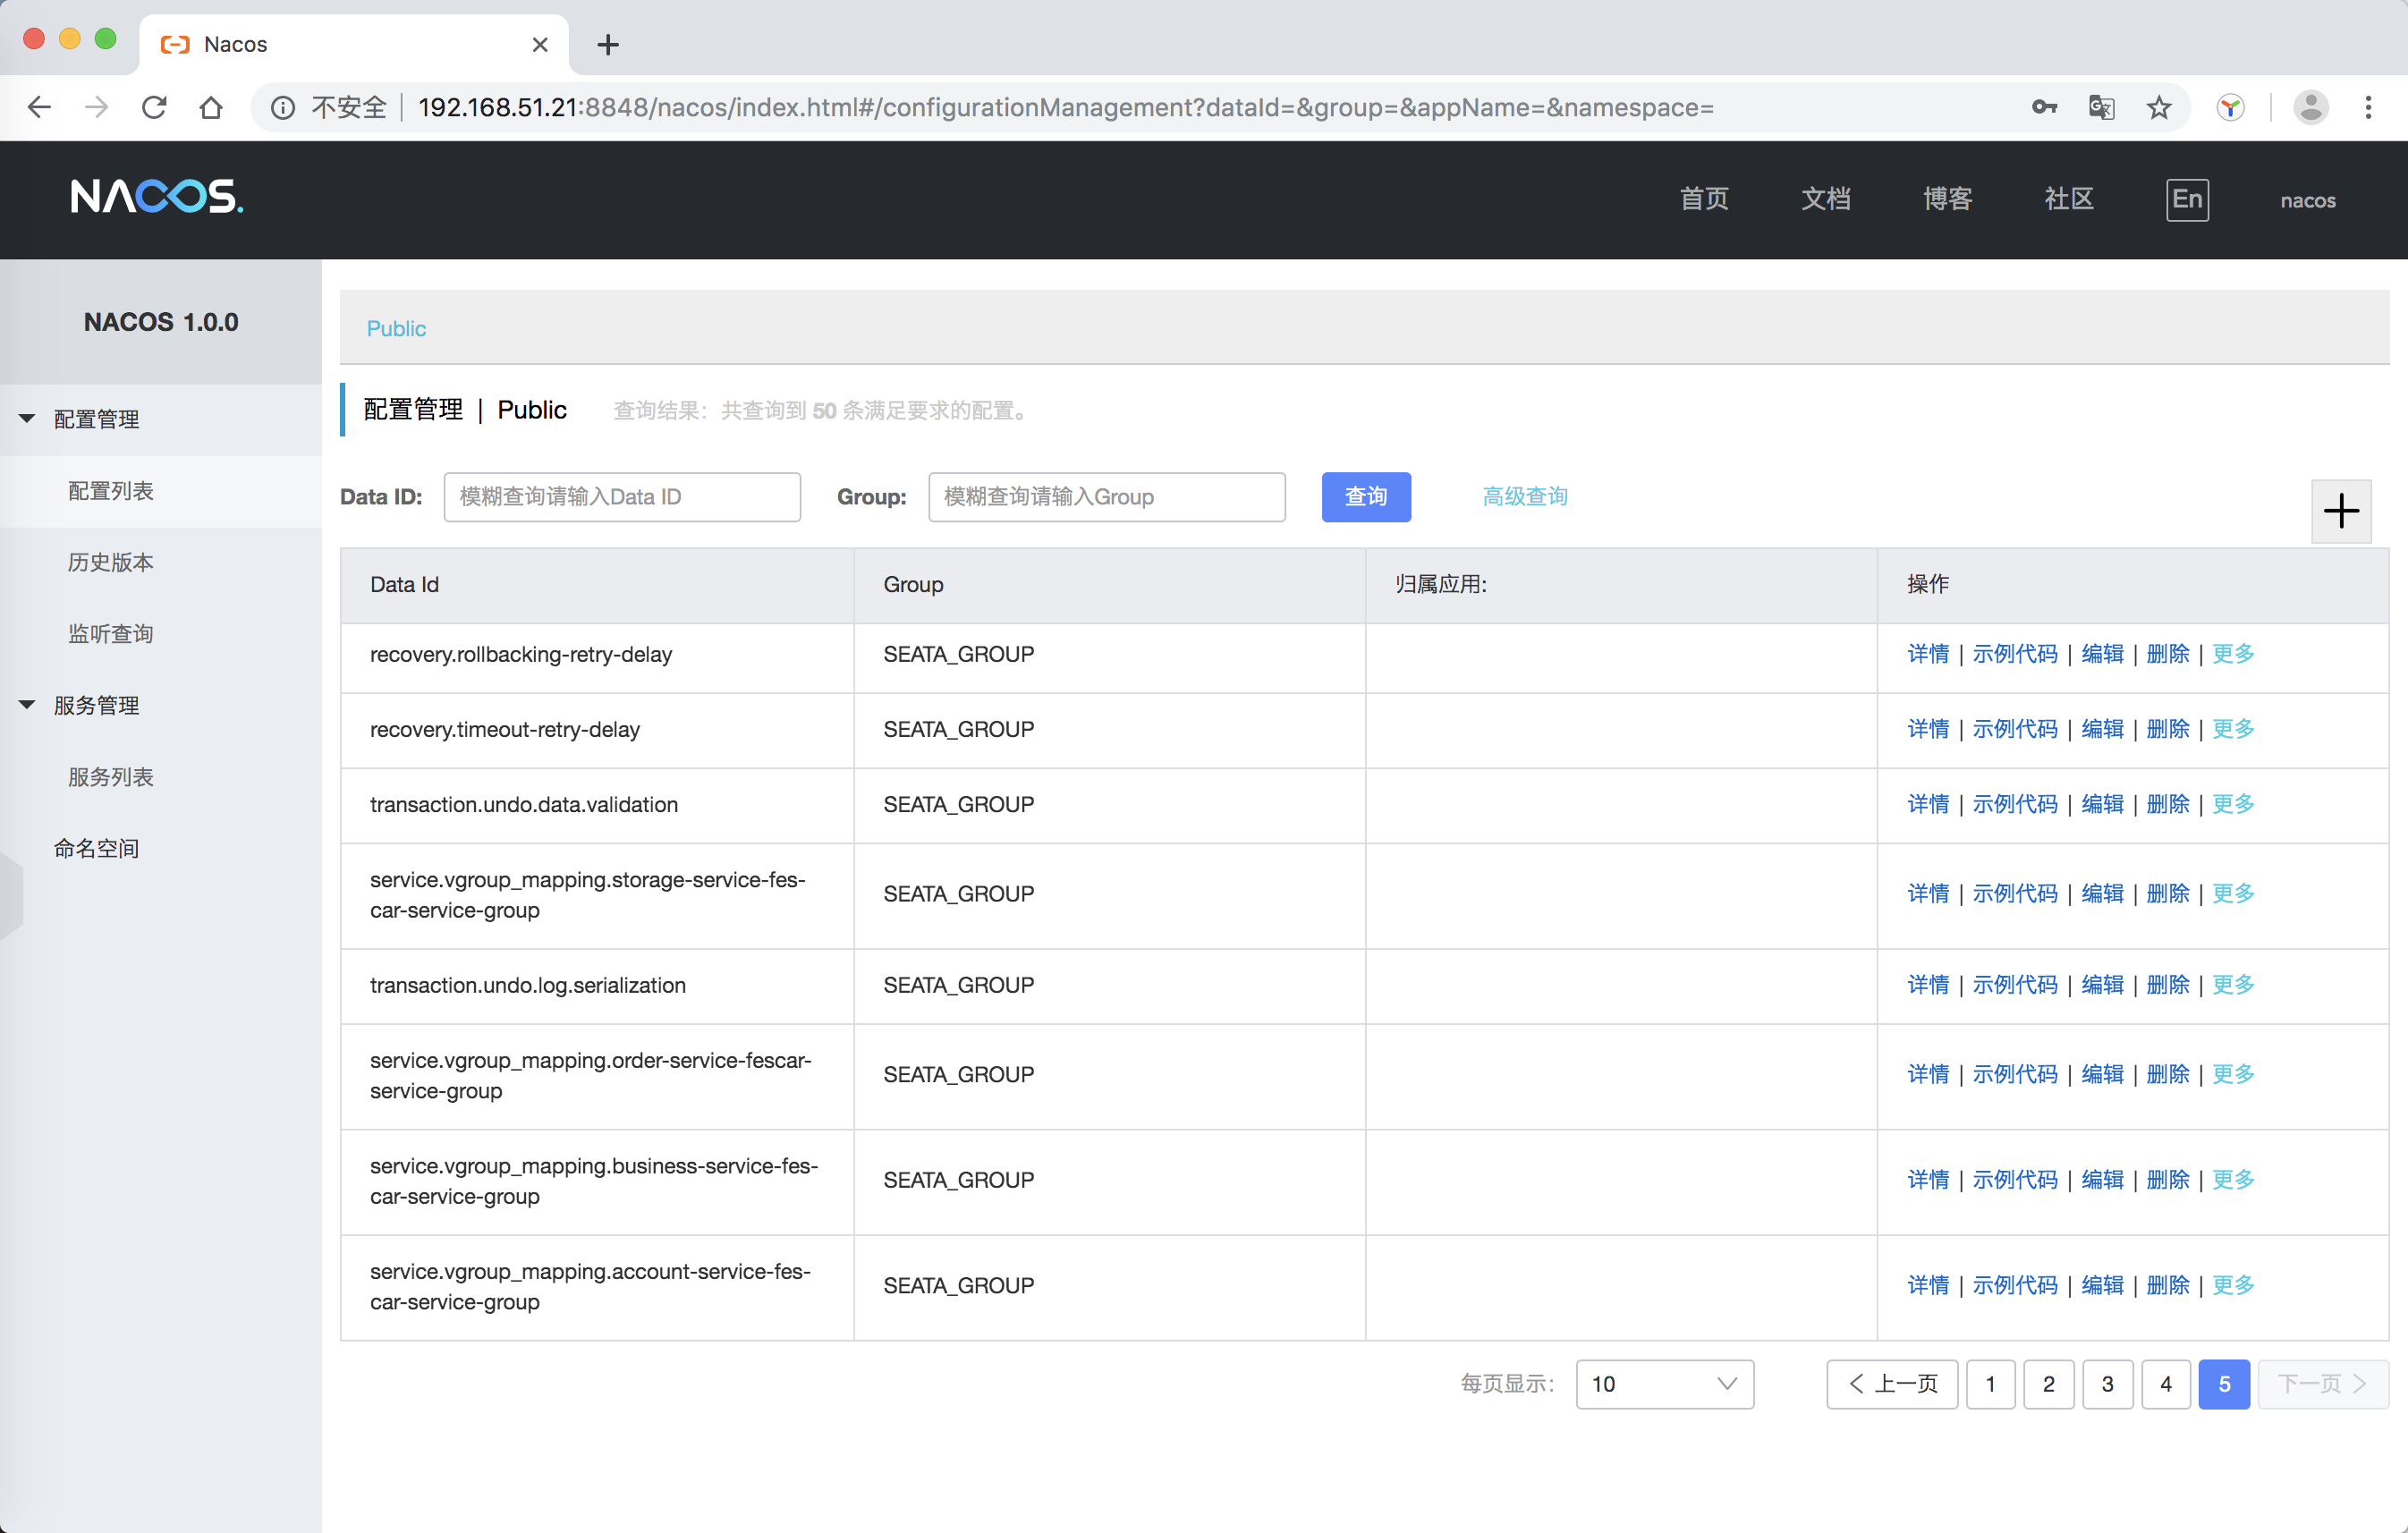Switch language with the En toggle
The image size is (2408, 1533).
pyautogui.click(x=2186, y=199)
